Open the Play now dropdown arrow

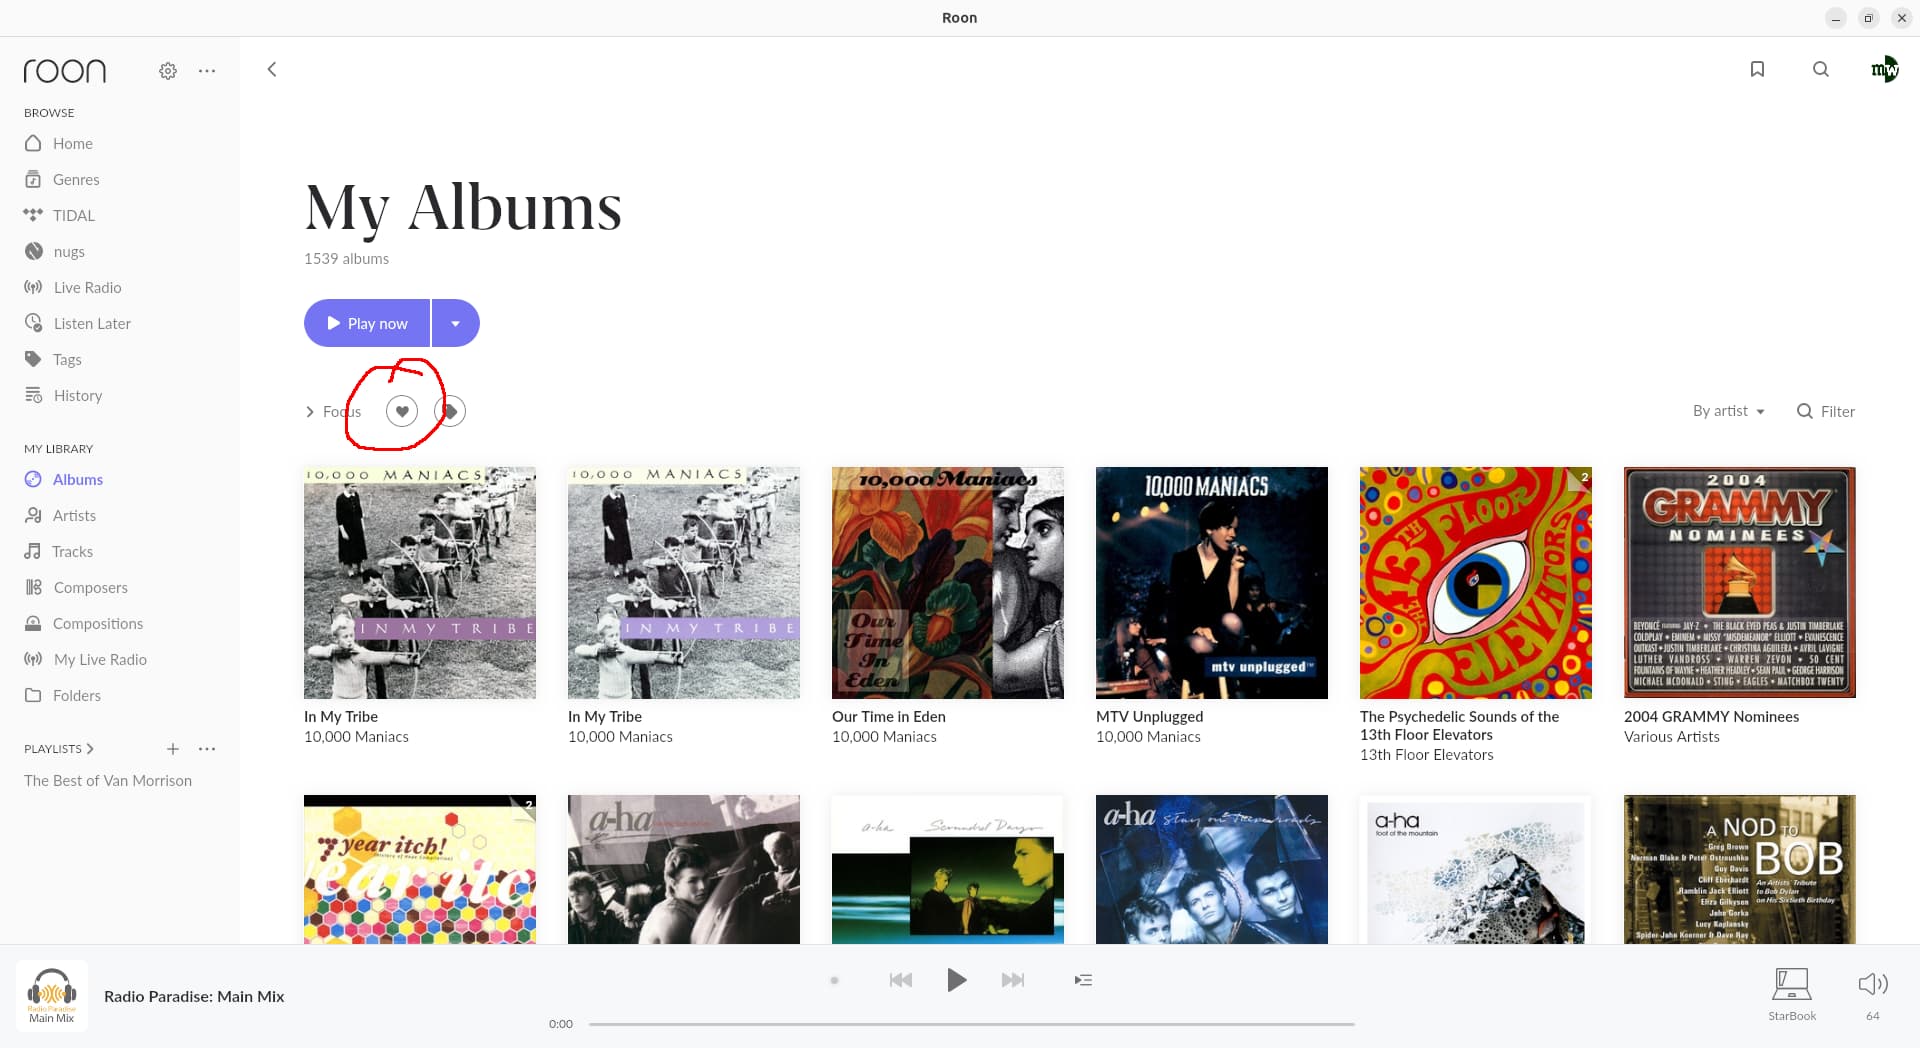(x=456, y=323)
